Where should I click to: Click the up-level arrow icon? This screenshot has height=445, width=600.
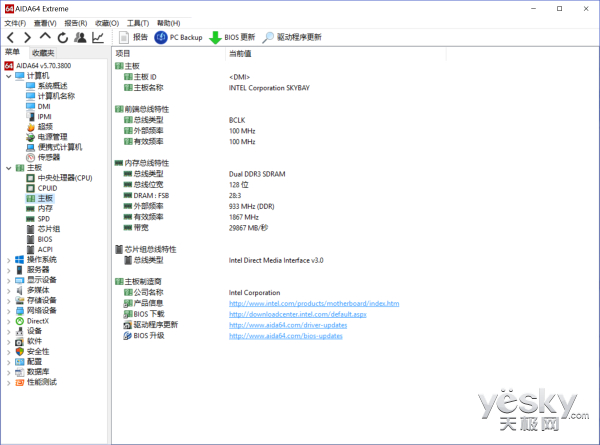click(x=45, y=36)
